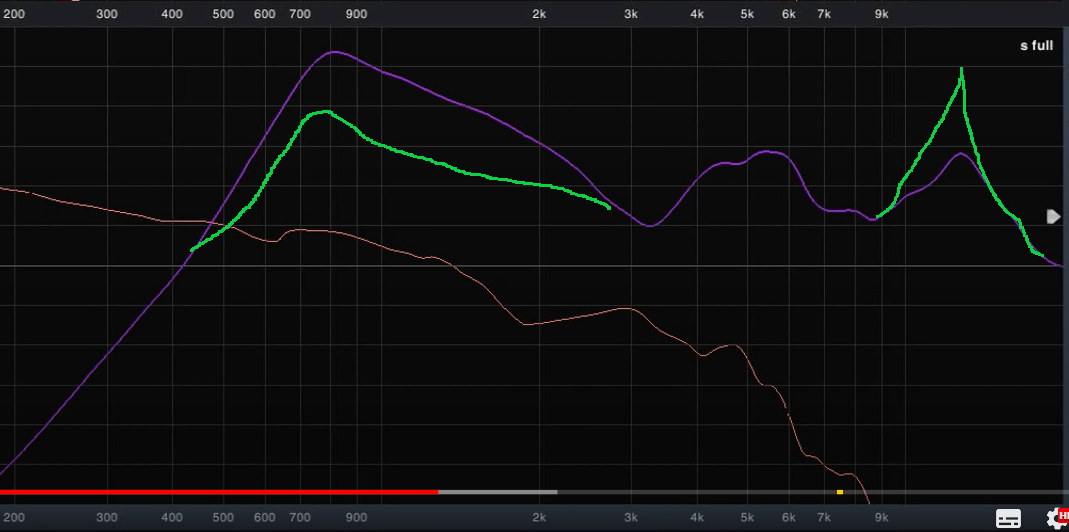Click the 2k label on the top frequency ruler
The width and height of the screenshot is (1069, 532).
[x=539, y=14]
